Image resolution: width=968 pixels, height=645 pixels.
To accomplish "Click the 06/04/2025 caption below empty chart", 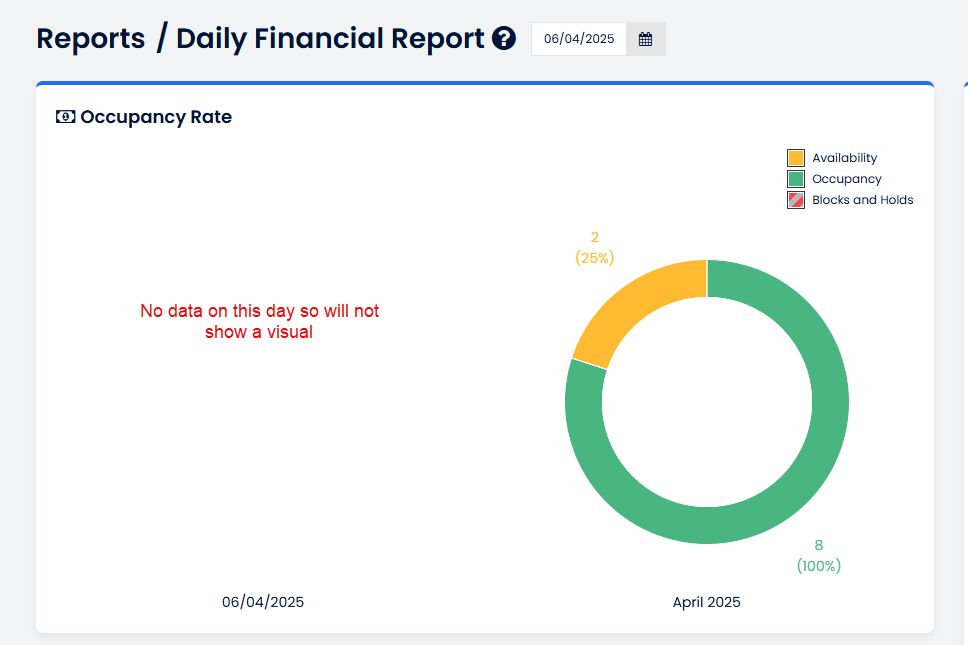I will 263,602.
